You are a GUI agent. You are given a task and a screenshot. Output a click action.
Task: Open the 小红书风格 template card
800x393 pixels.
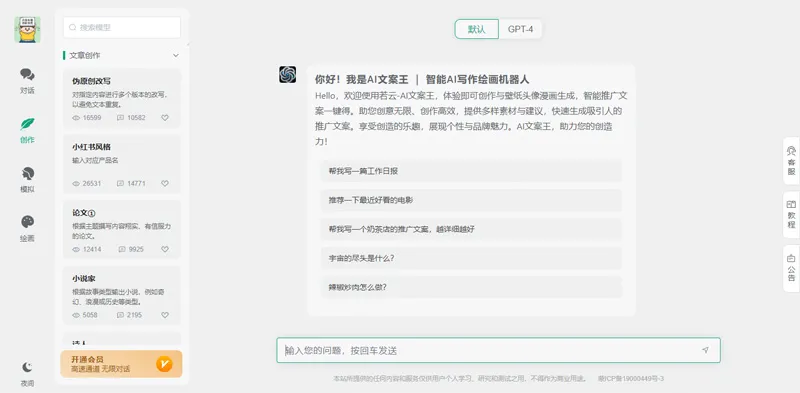point(122,164)
